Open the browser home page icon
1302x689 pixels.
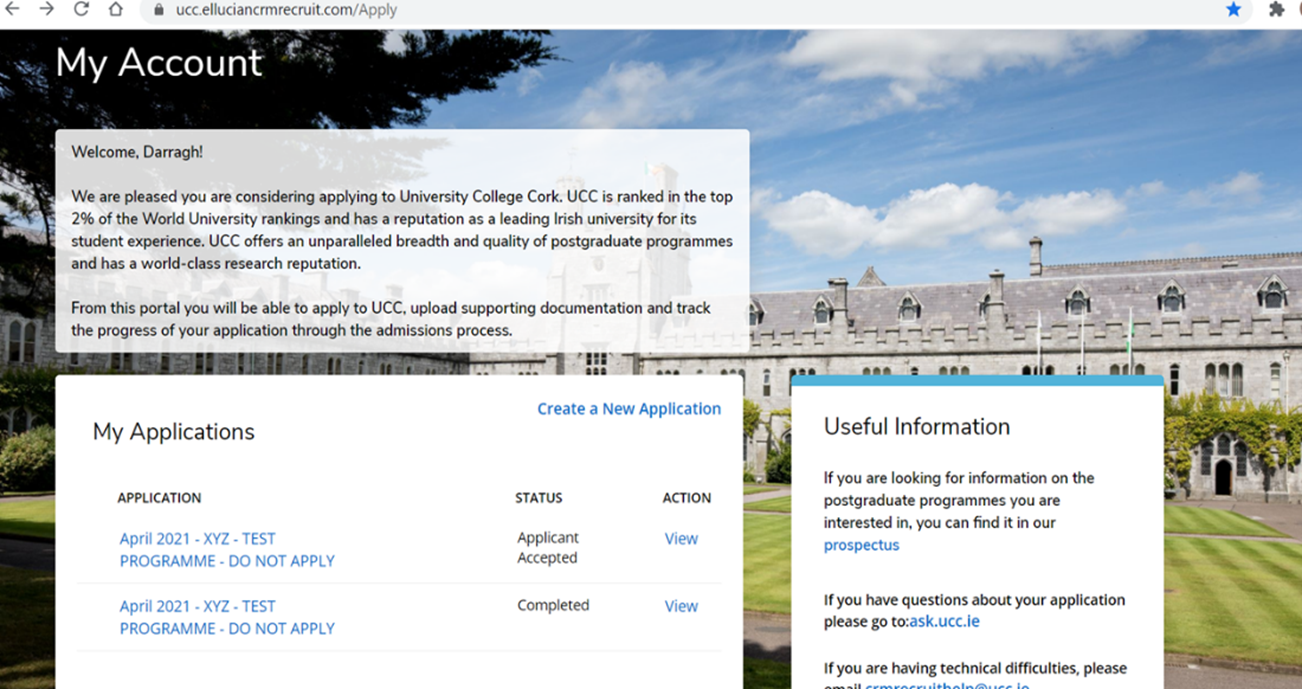(116, 9)
